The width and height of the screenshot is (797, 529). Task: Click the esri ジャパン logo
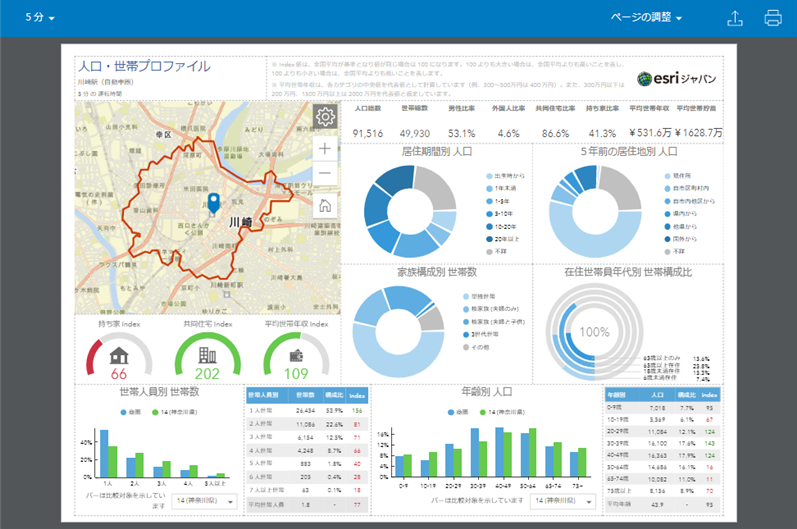pyautogui.click(x=675, y=79)
